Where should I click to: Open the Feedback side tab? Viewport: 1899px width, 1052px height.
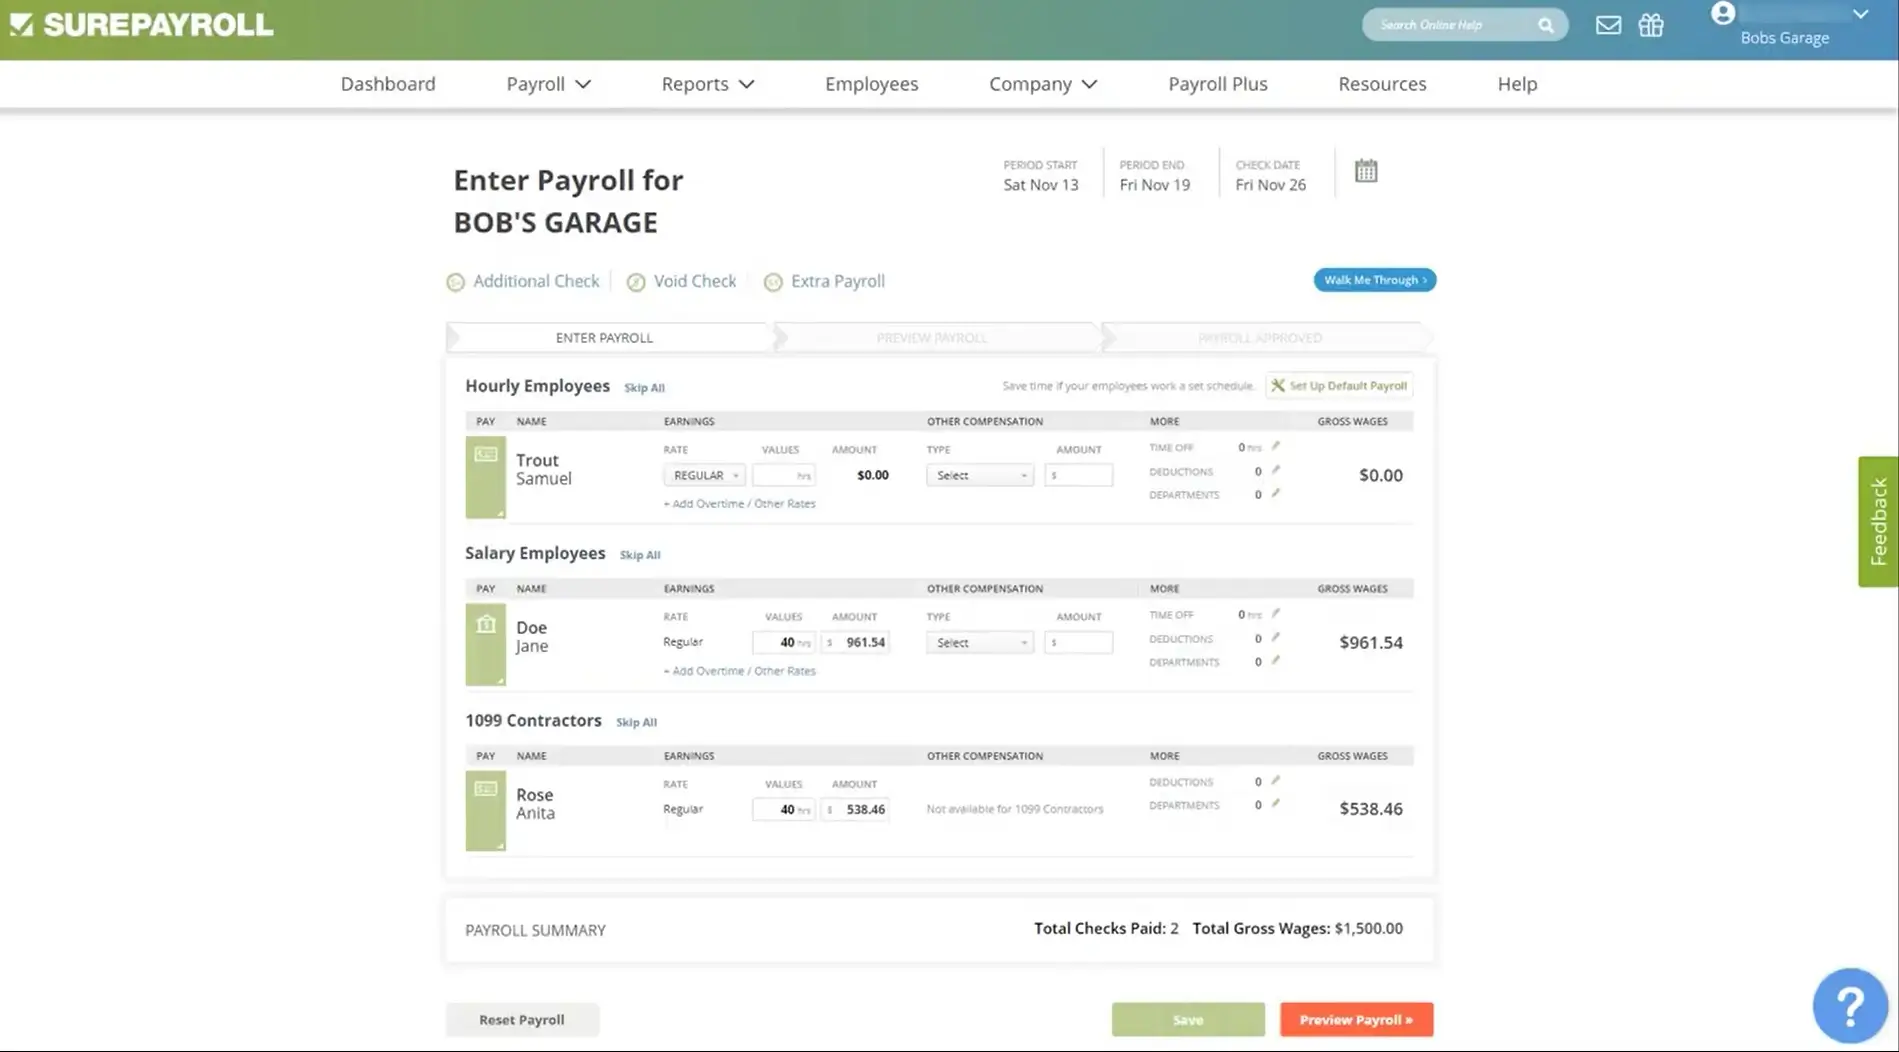pyautogui.click(x=1878, y=522)
